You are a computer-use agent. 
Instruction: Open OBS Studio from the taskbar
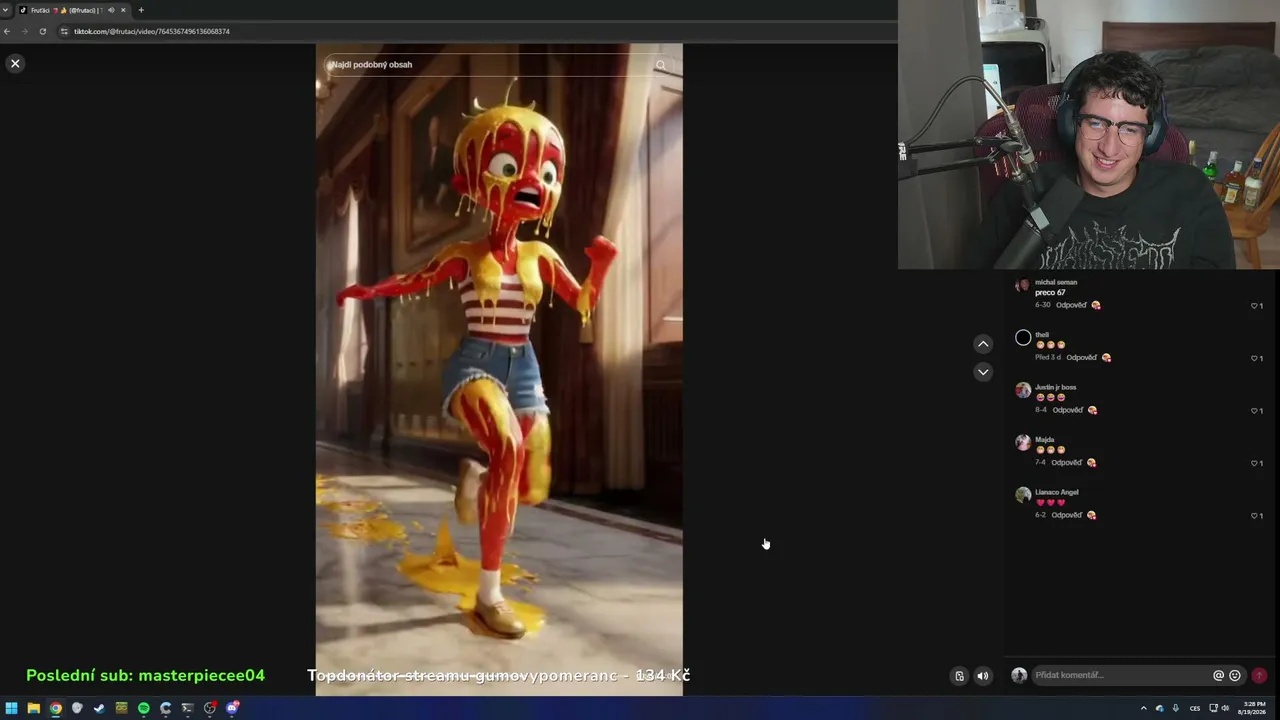(x=210, y=708)
